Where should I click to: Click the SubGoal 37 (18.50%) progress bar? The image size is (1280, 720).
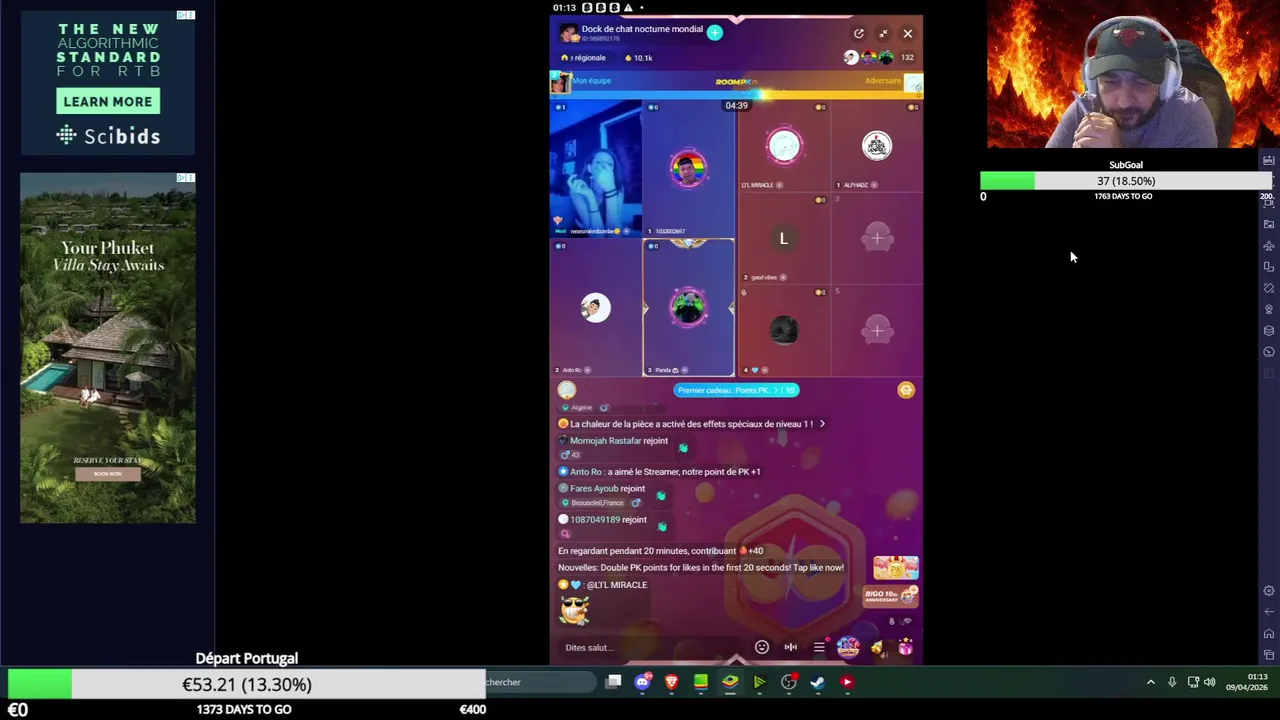coord(1126,181)
